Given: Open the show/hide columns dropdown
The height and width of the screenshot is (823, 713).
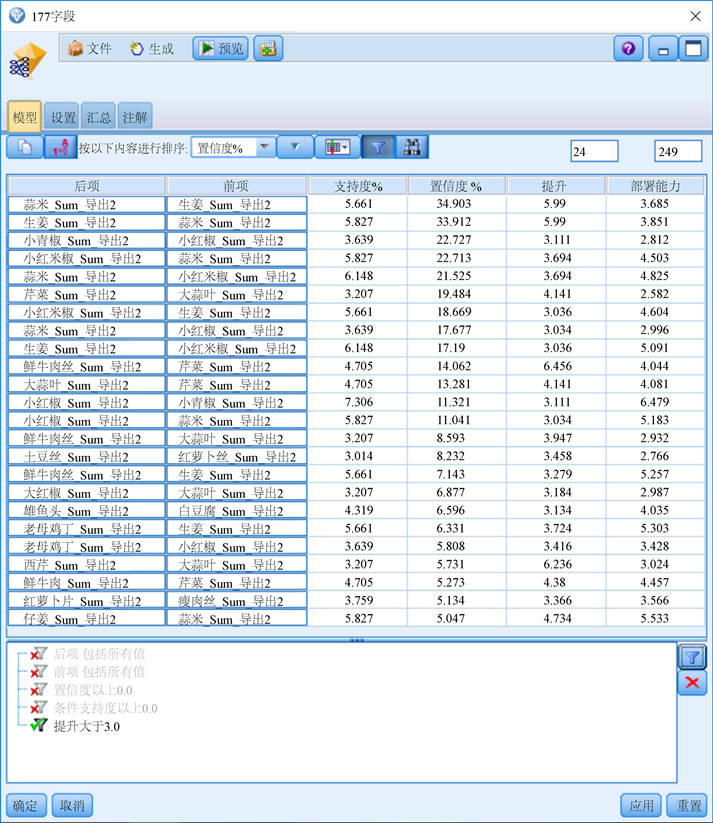Looking at the screenshot, I should (334, 148).
